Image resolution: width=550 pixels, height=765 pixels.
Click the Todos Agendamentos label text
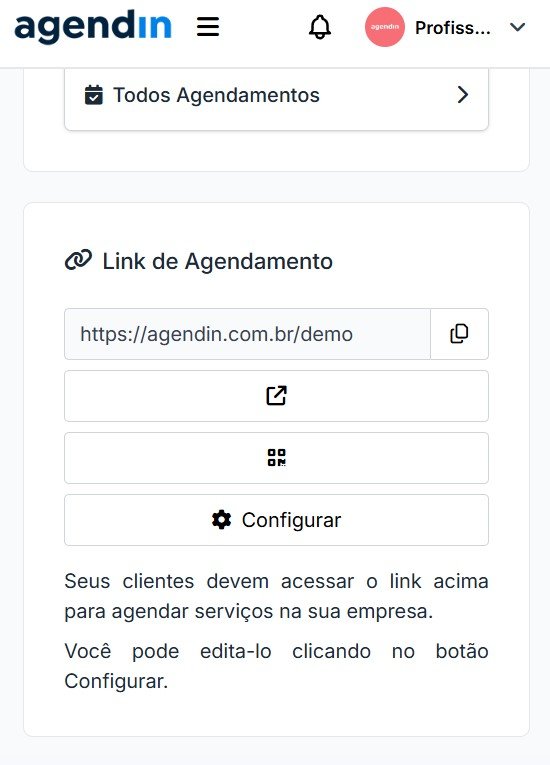[x=216, y=95]
